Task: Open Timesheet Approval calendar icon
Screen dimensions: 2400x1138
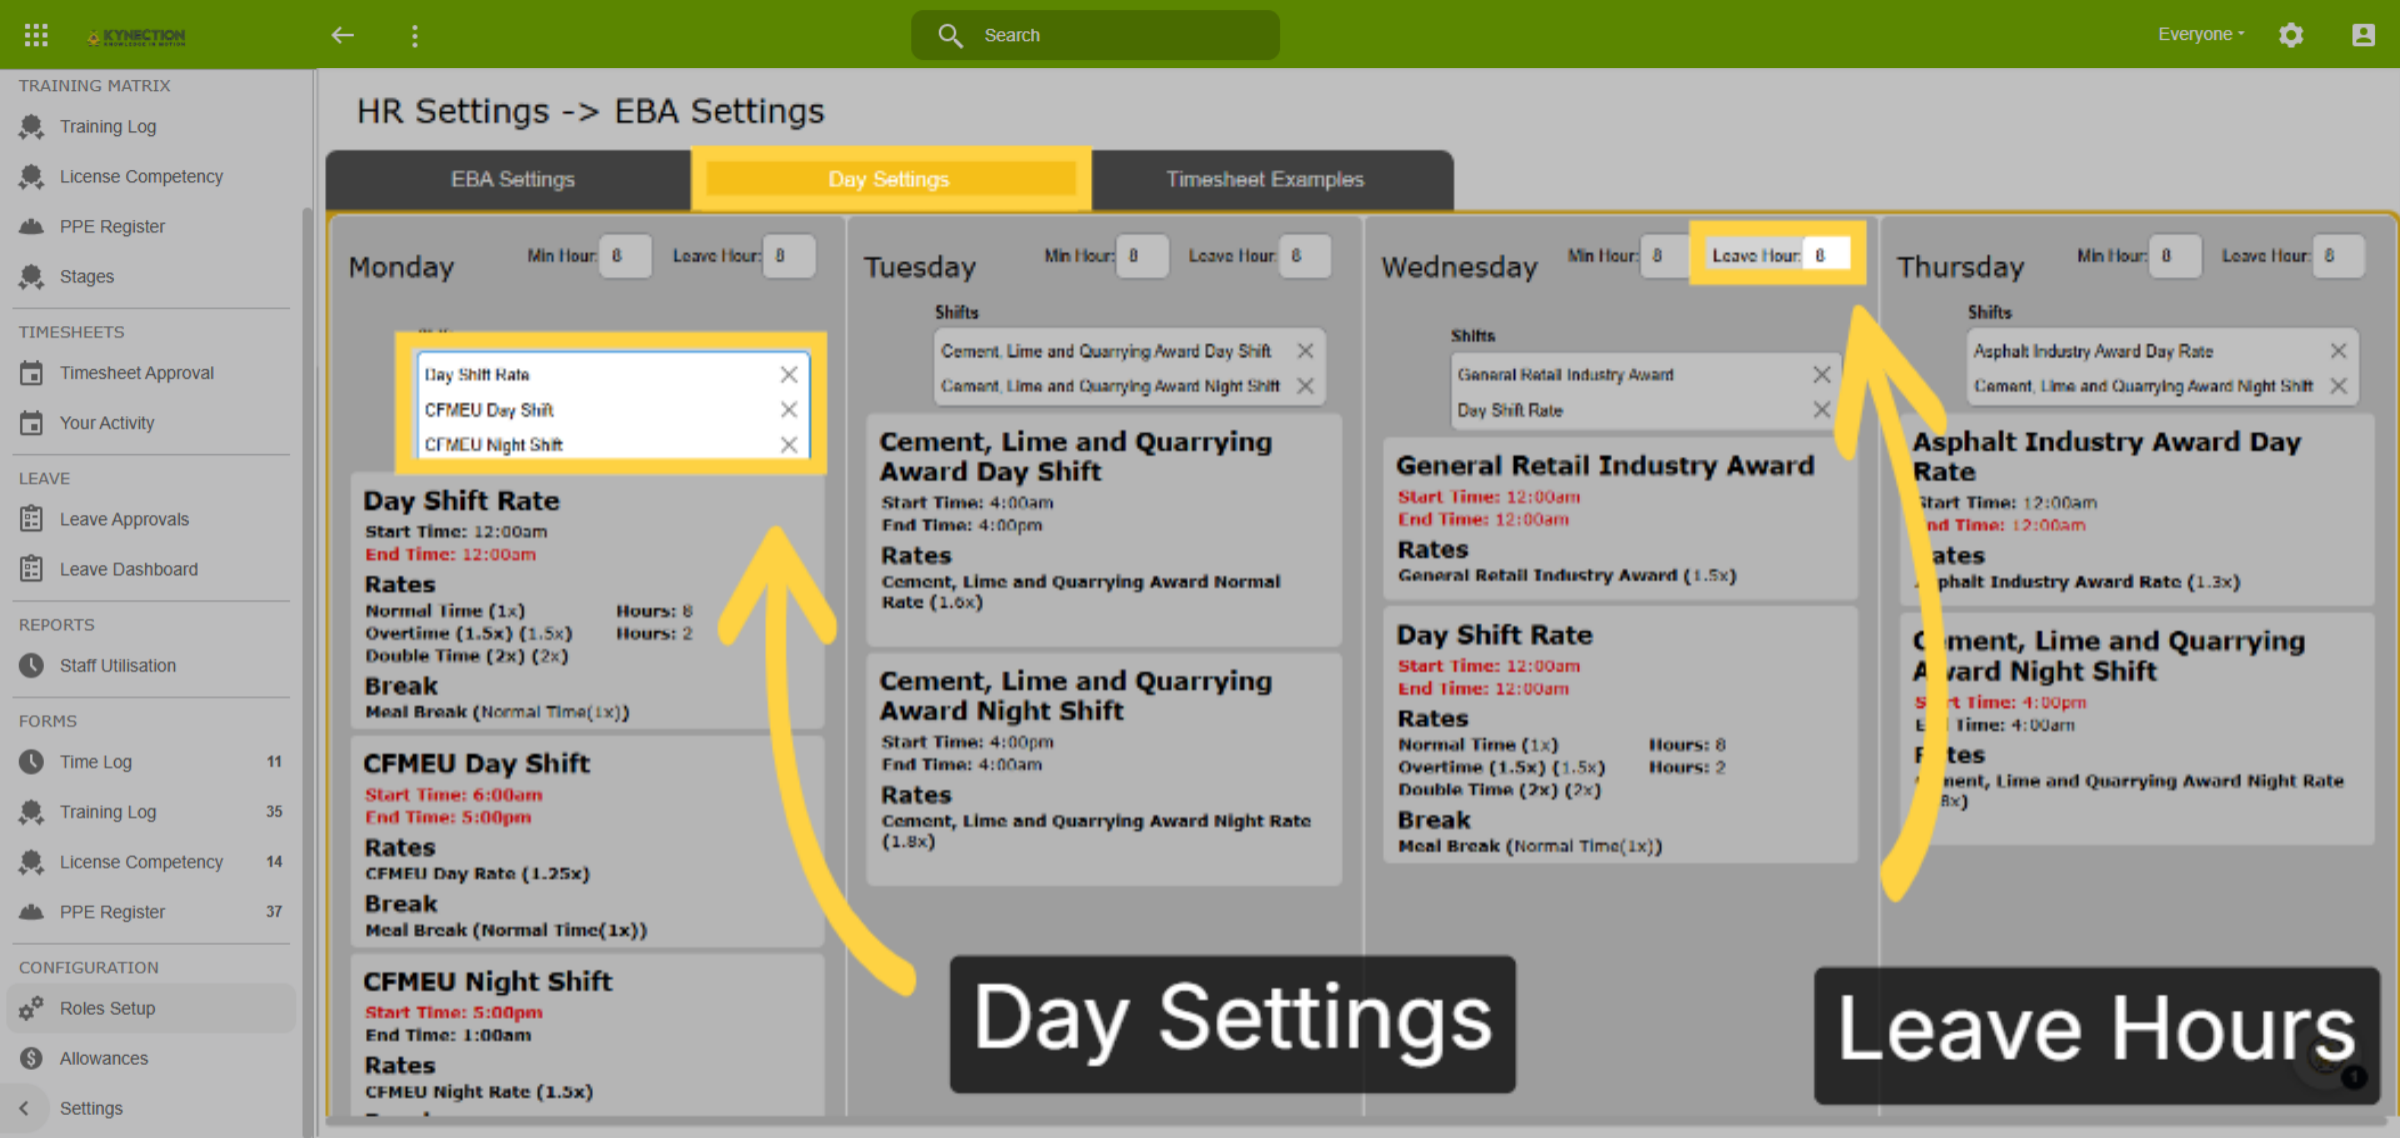Action: [31, 373]
